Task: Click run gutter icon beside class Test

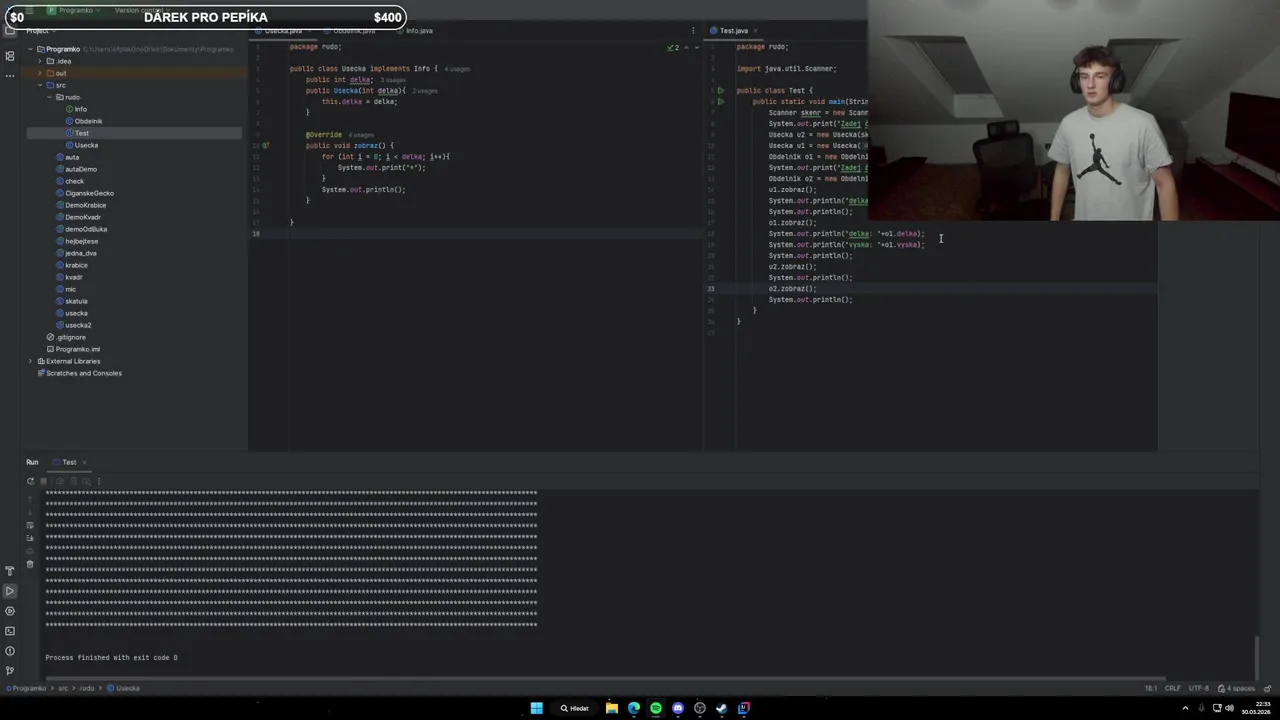Action: (x=720, y=91)
